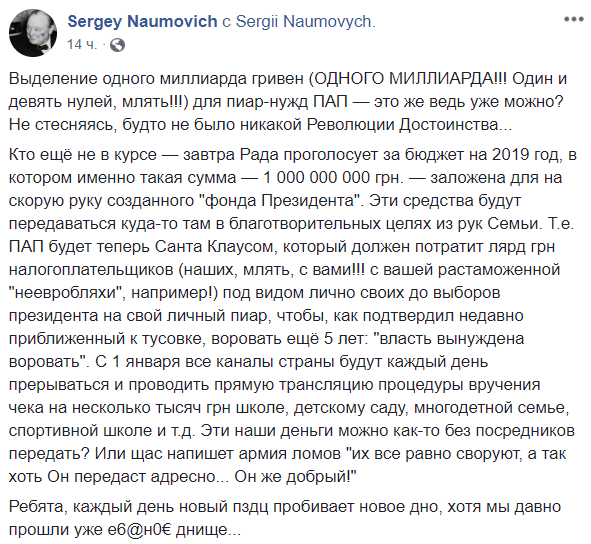Open the post's "14 ч." timestamp
The image size is (591, 544).
[x=81, y=45]
